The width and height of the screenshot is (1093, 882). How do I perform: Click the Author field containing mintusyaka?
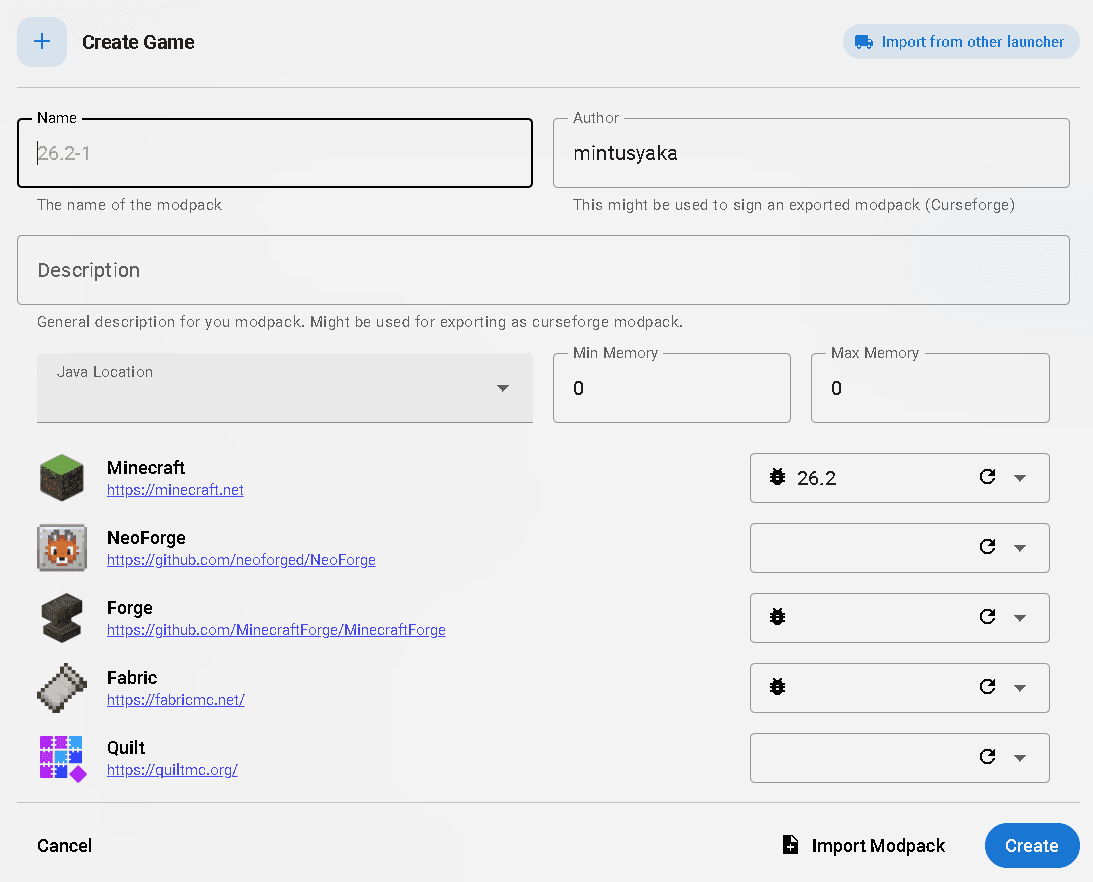click(811, 153)
